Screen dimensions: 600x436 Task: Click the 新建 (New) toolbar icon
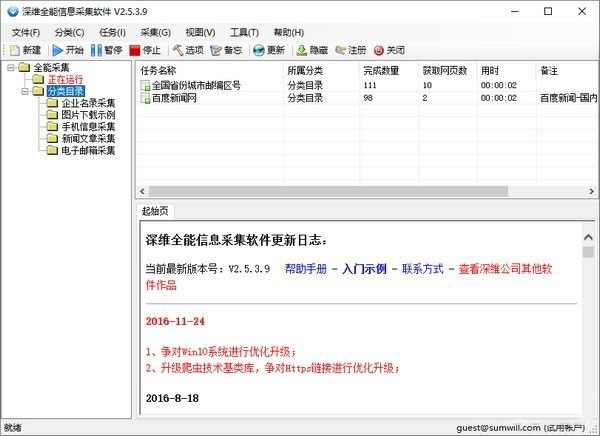[15, 50]
